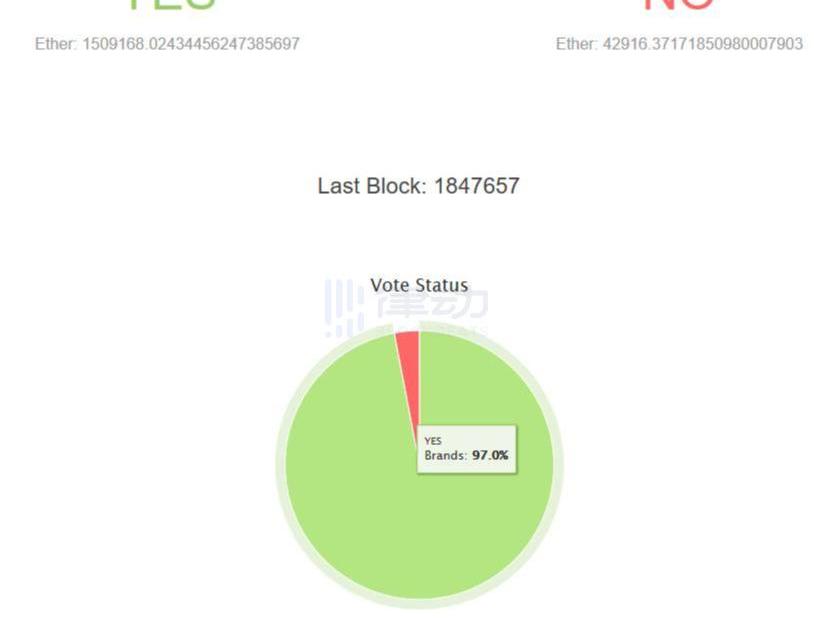Click the red NO heading

pyautogui.click(x=679, y=4)
